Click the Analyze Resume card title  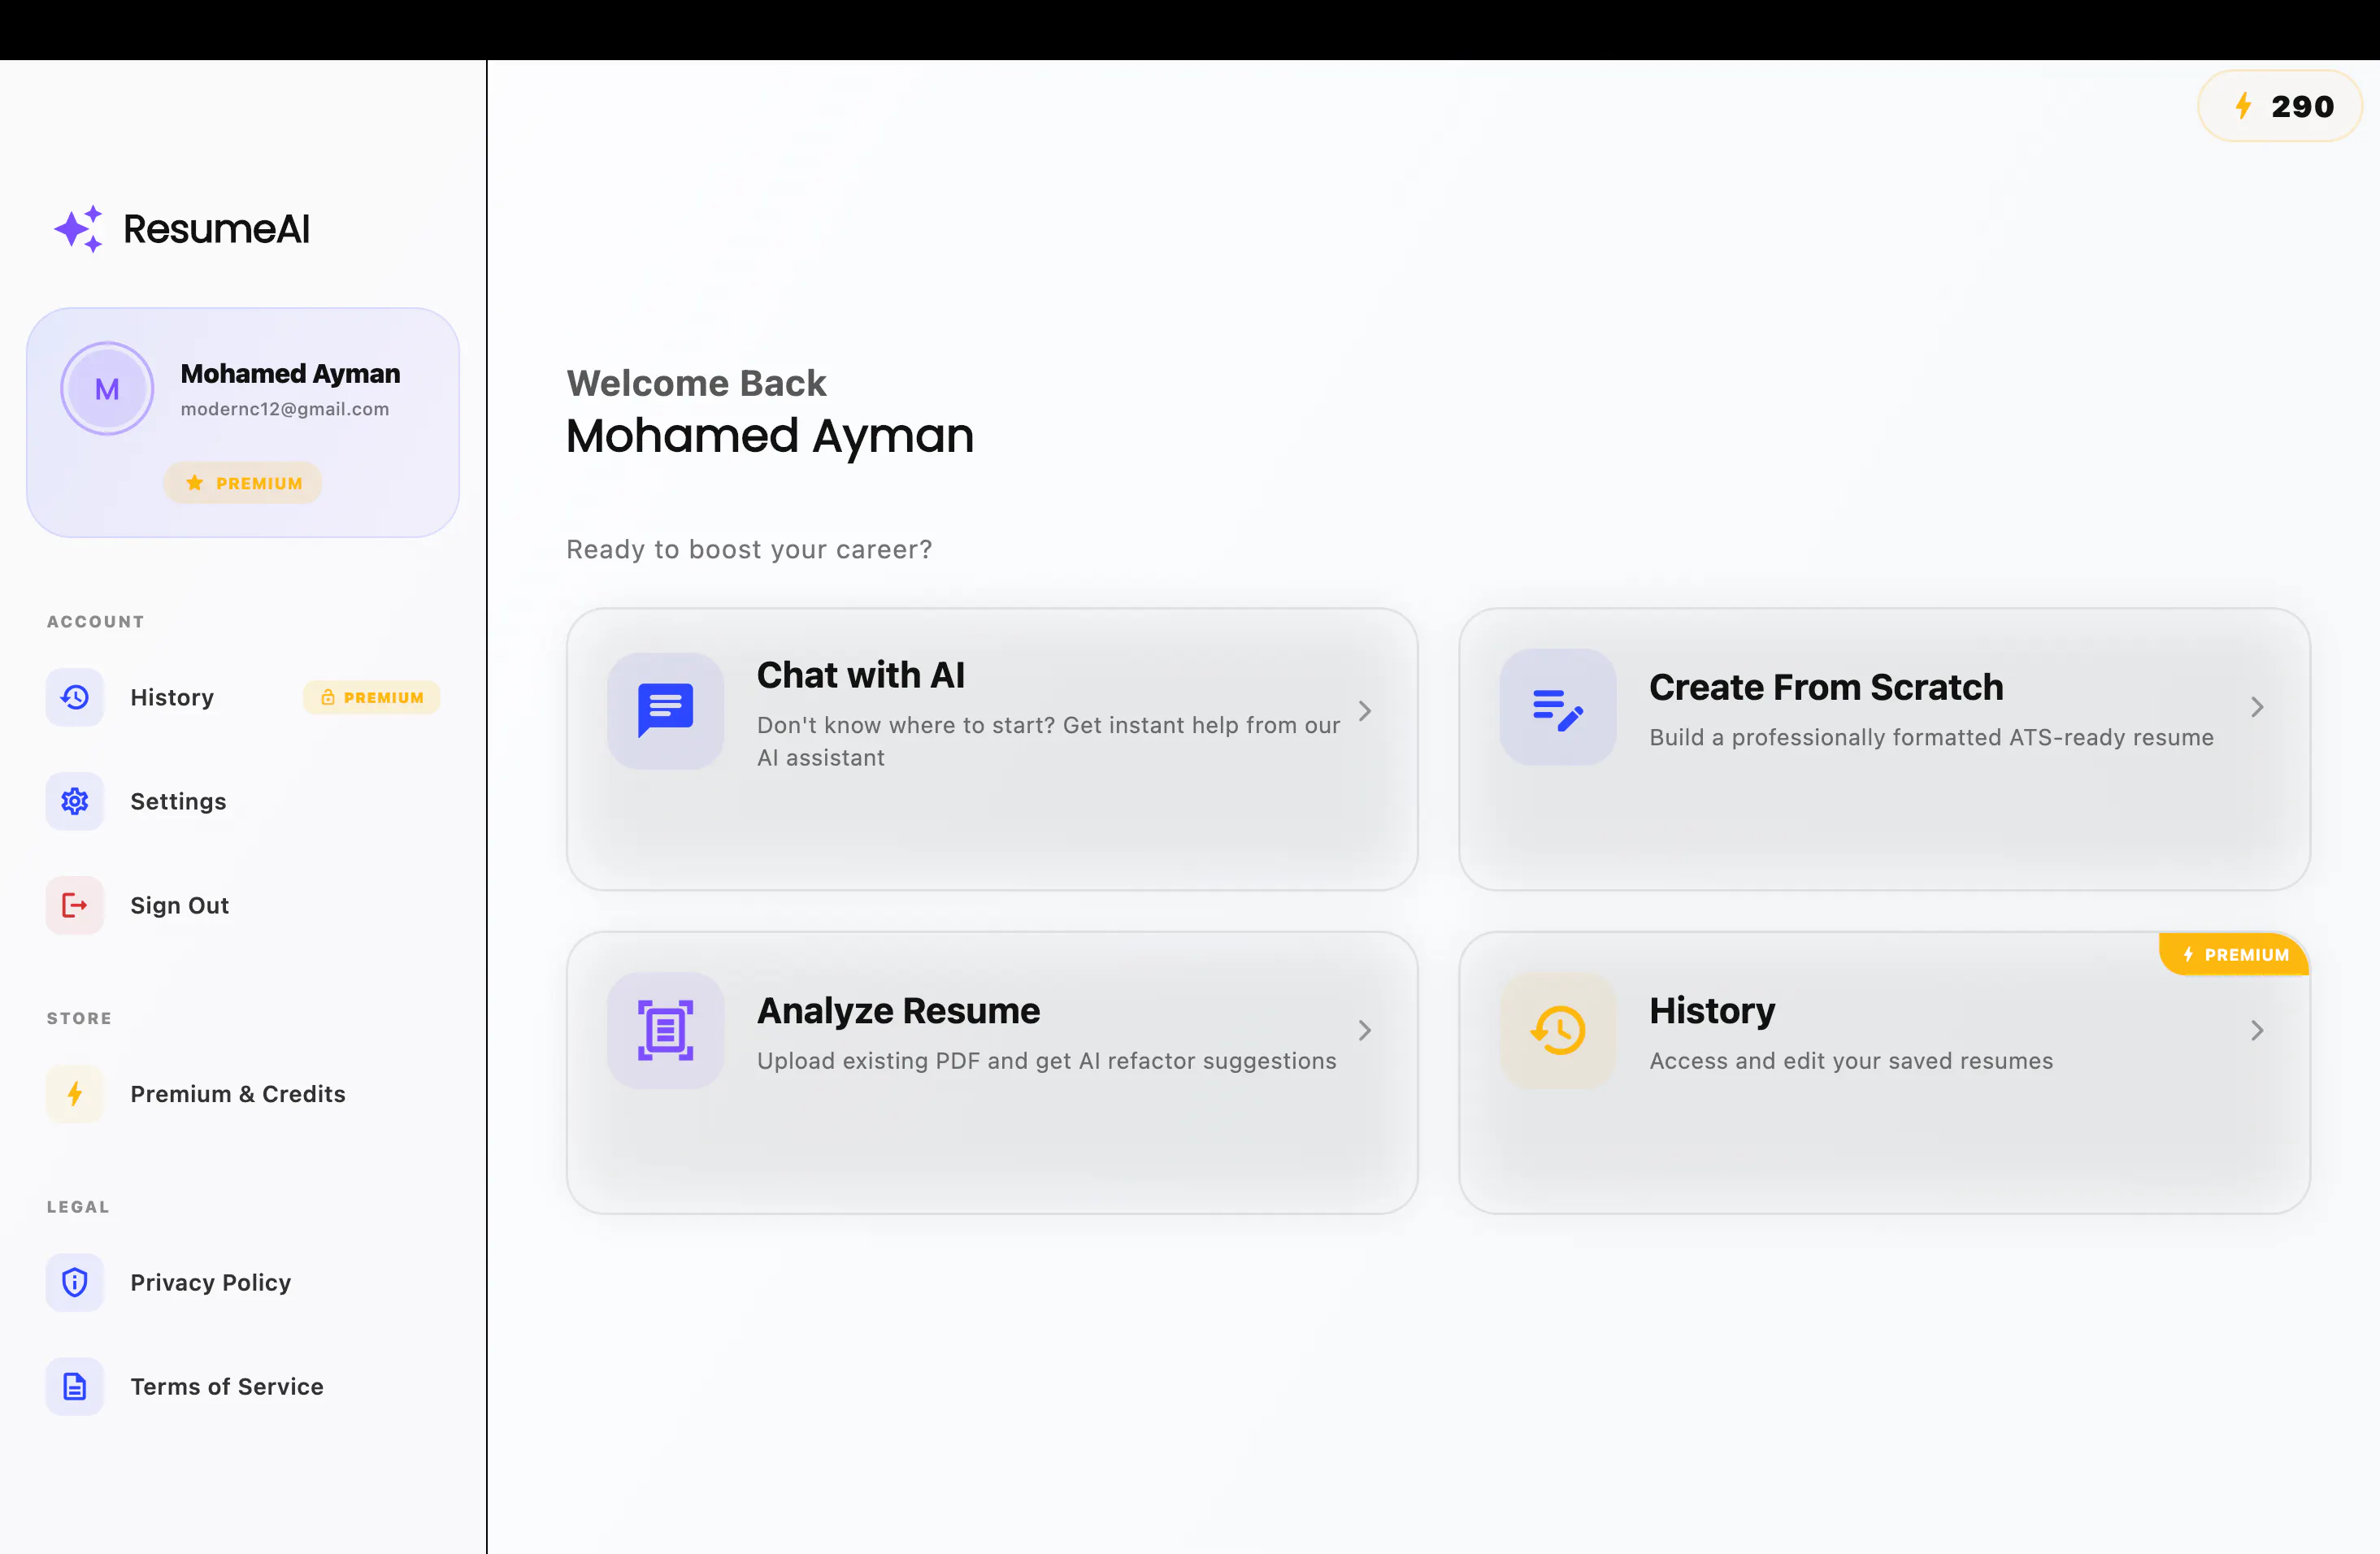tap(898, 1011)
